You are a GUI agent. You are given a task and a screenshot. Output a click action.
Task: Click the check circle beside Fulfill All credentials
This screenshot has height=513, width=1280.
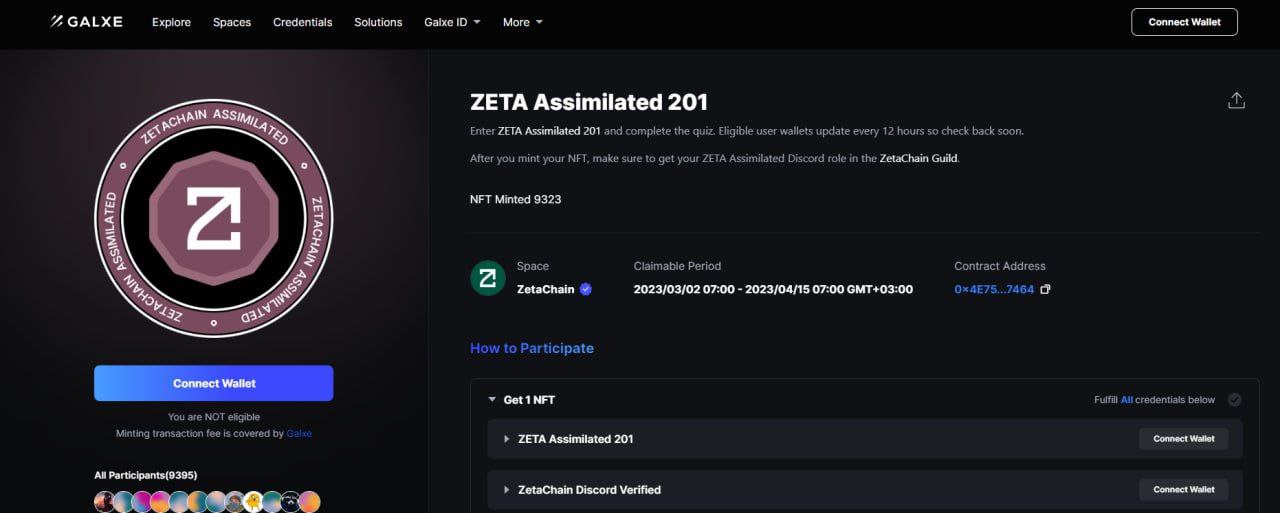tap(1234, 400)
